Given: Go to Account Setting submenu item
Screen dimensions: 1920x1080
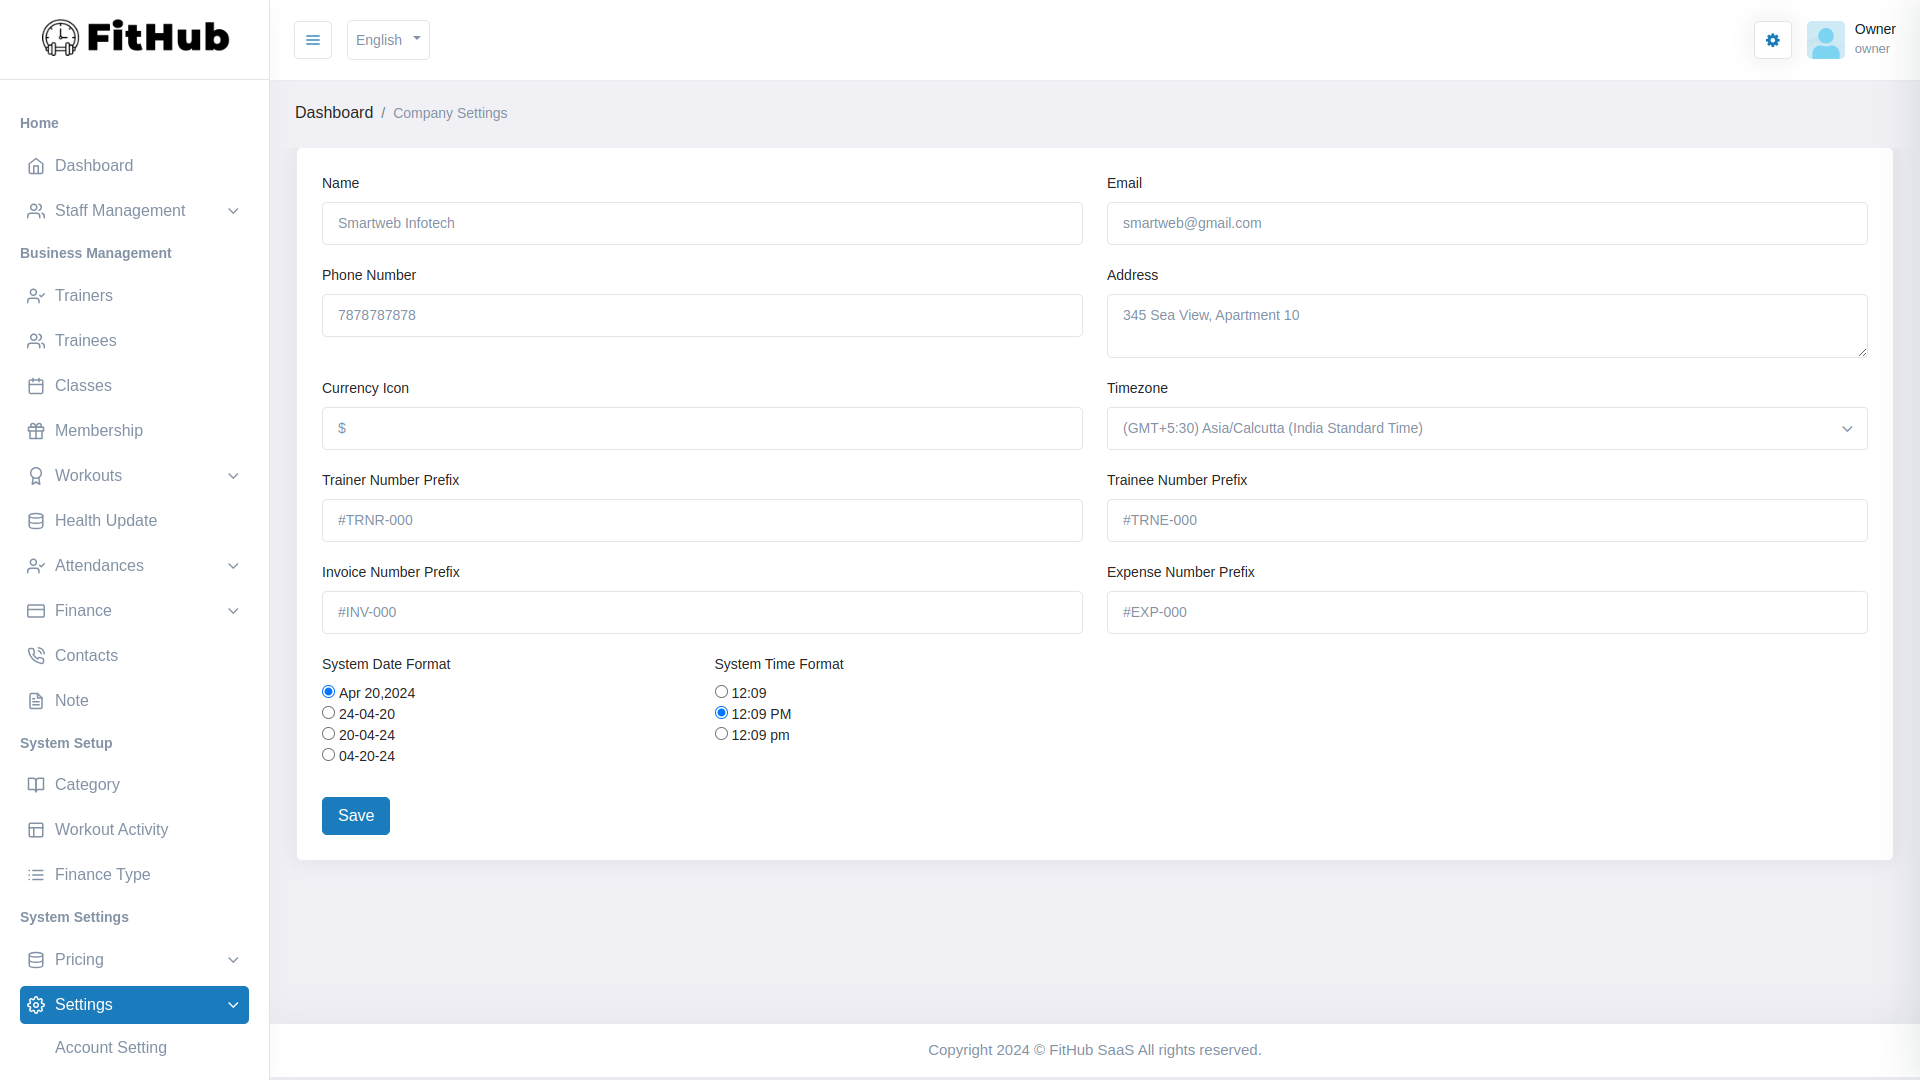Looking at the screenshot, I should [x=111, y=1048].
